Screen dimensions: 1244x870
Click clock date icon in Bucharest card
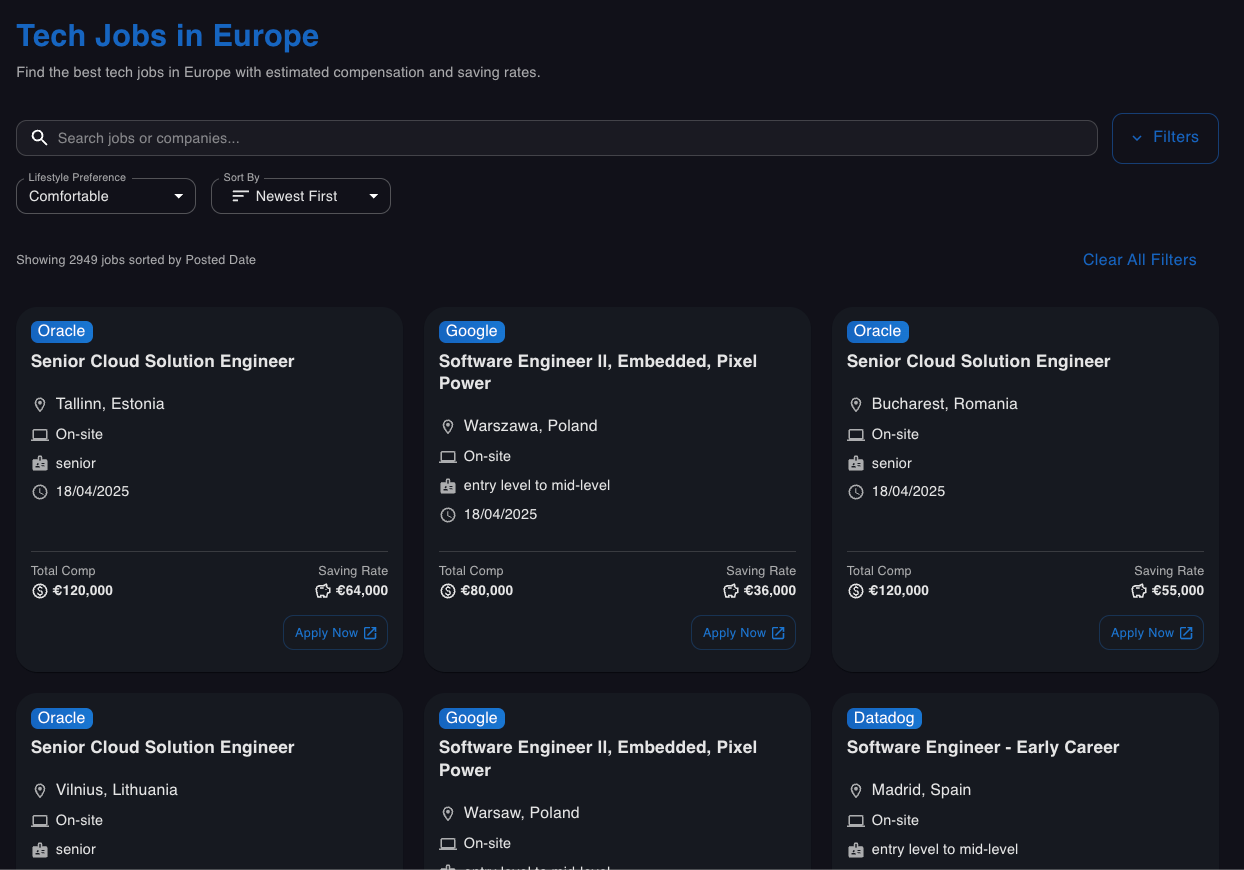[856, 492]
